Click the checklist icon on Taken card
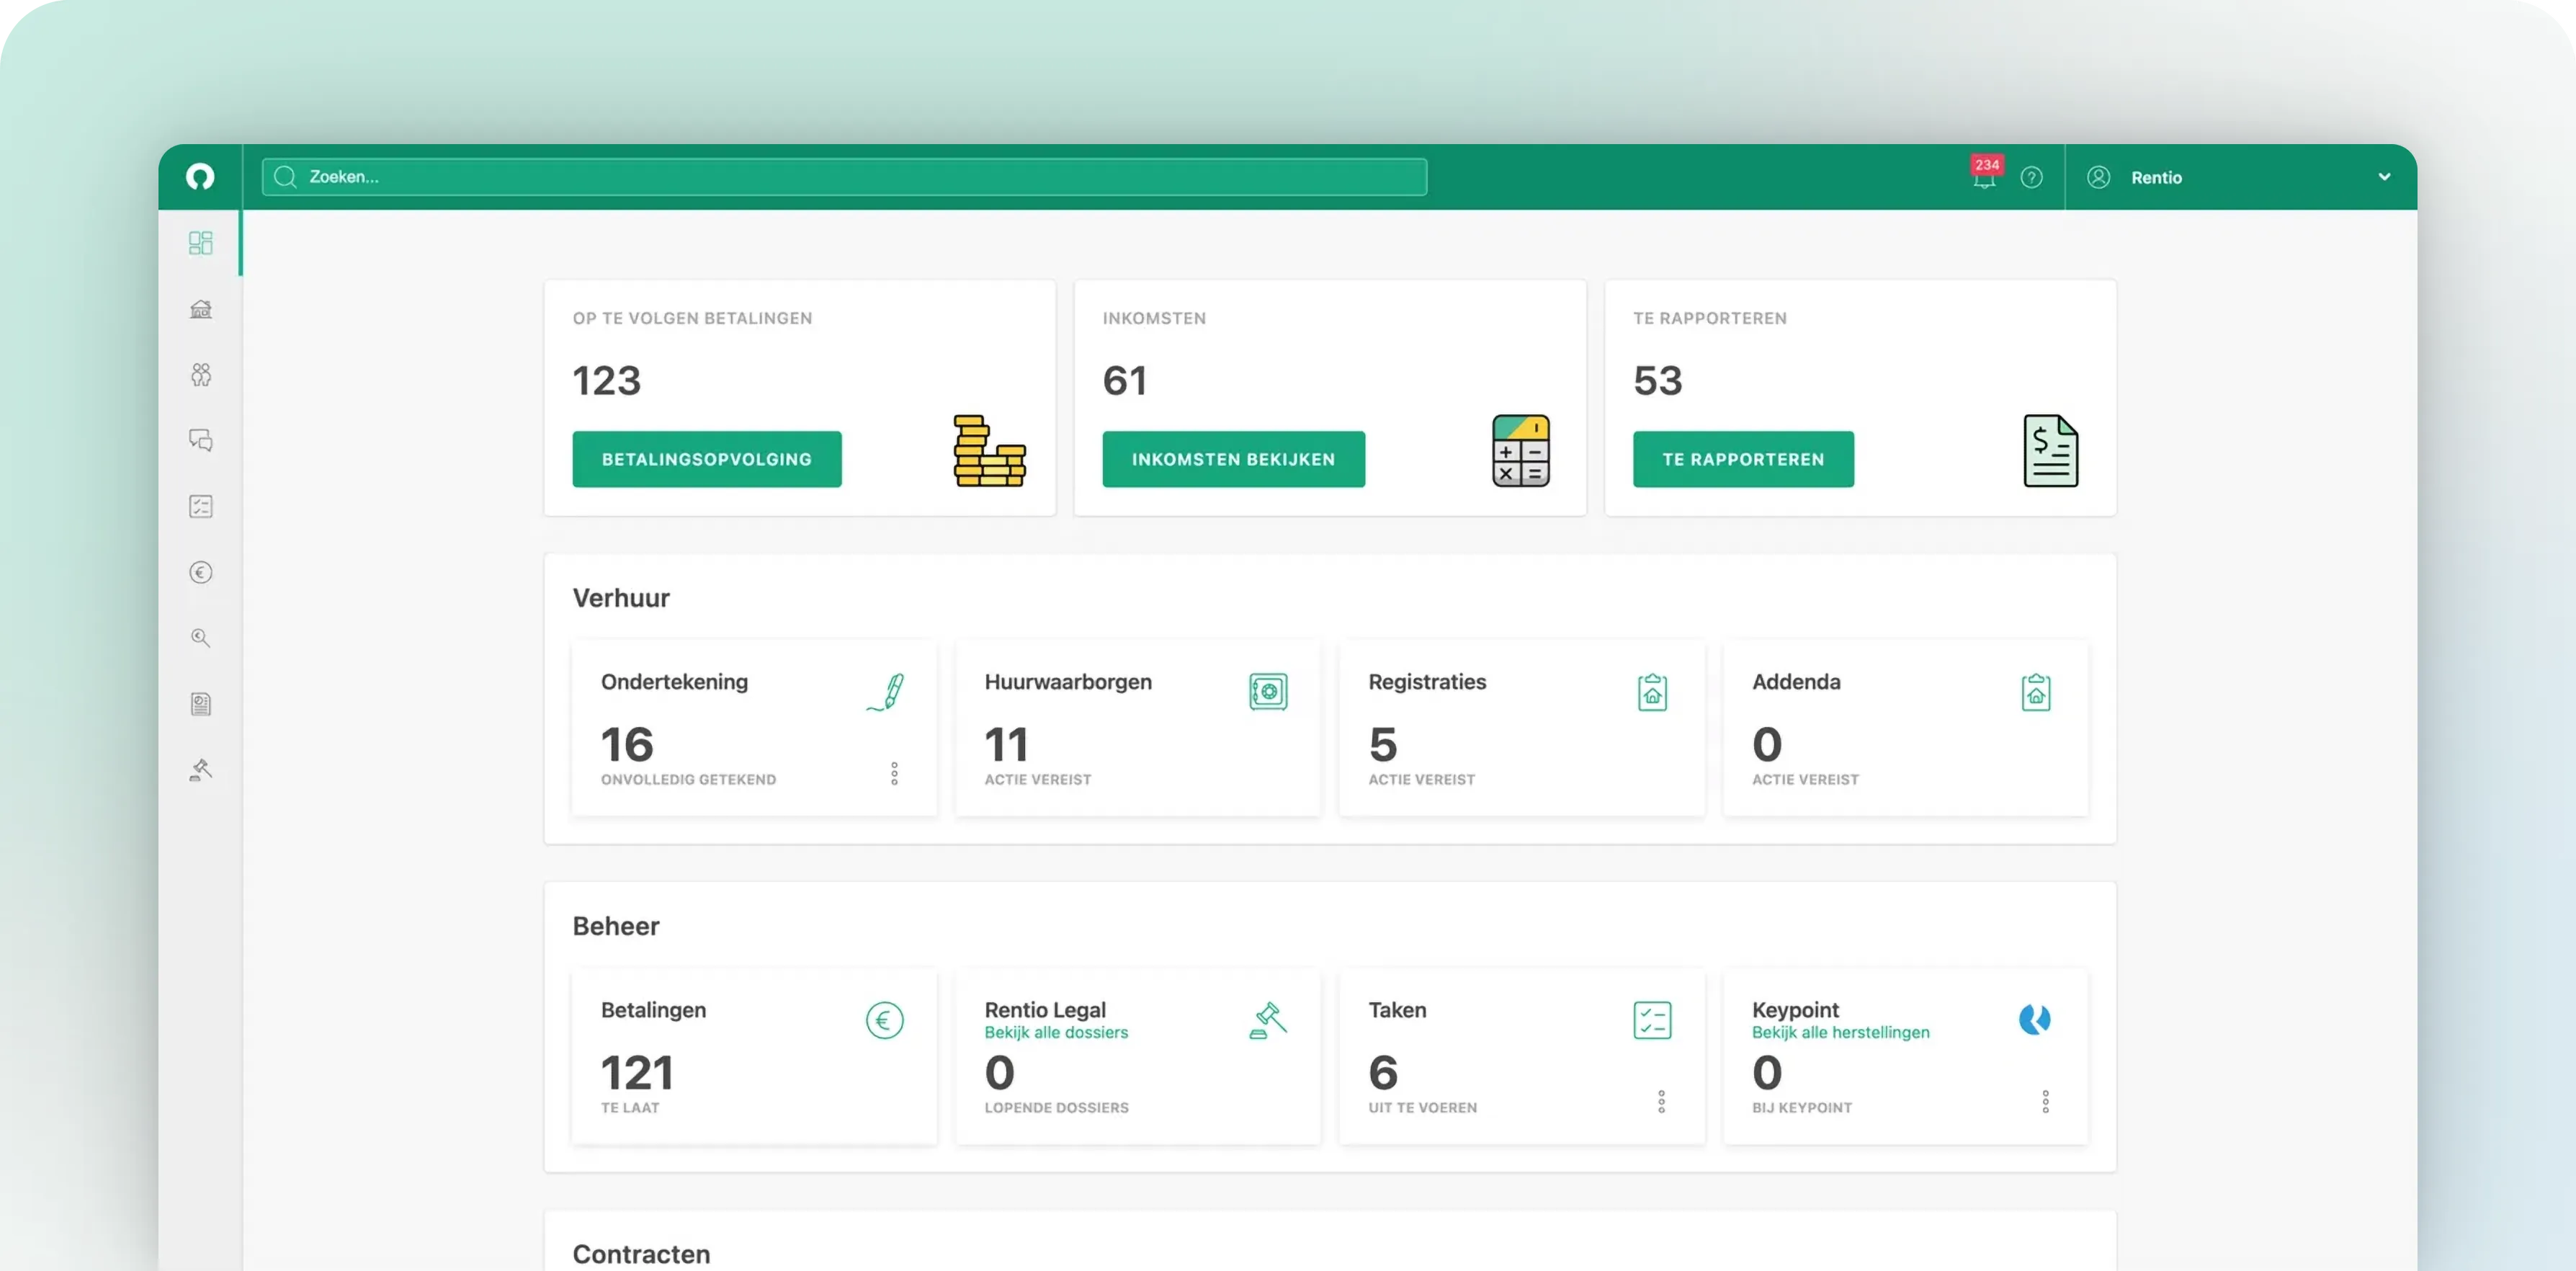The height and width of the screenshot is (1271, 2576). pyautogui.click(x=1652, y=1020)
